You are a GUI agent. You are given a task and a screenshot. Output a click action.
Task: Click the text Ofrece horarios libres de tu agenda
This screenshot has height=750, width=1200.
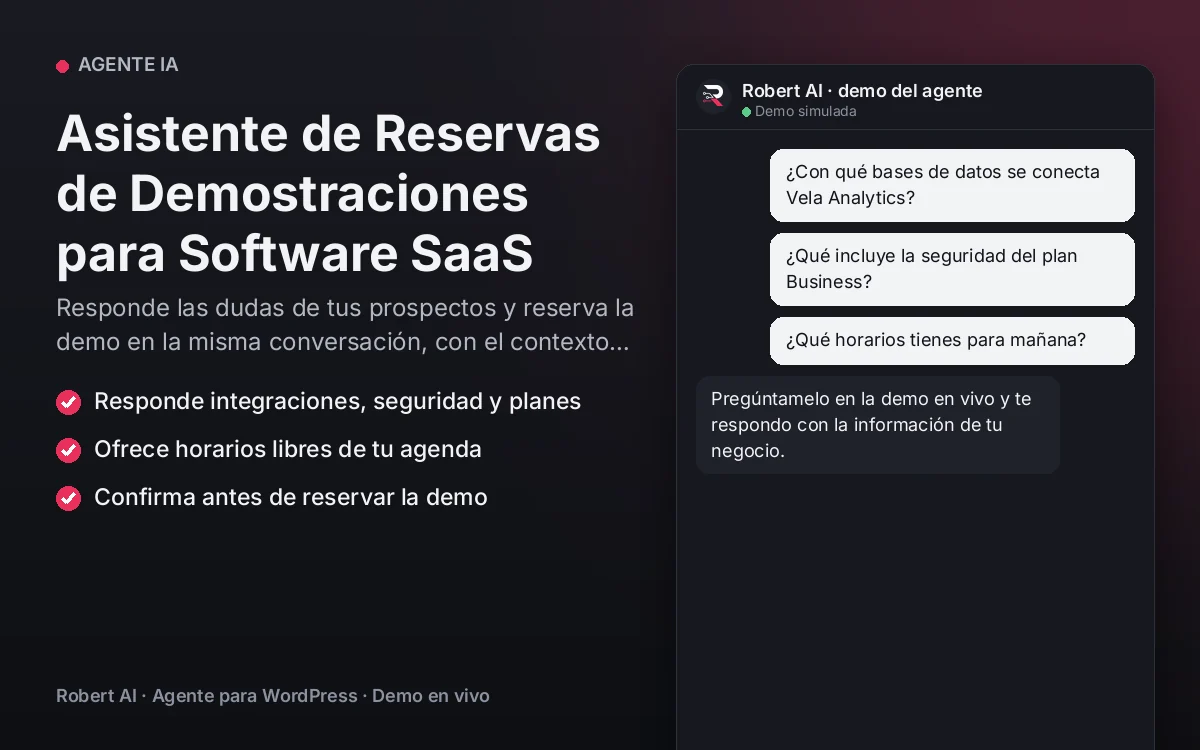[288, 449]
